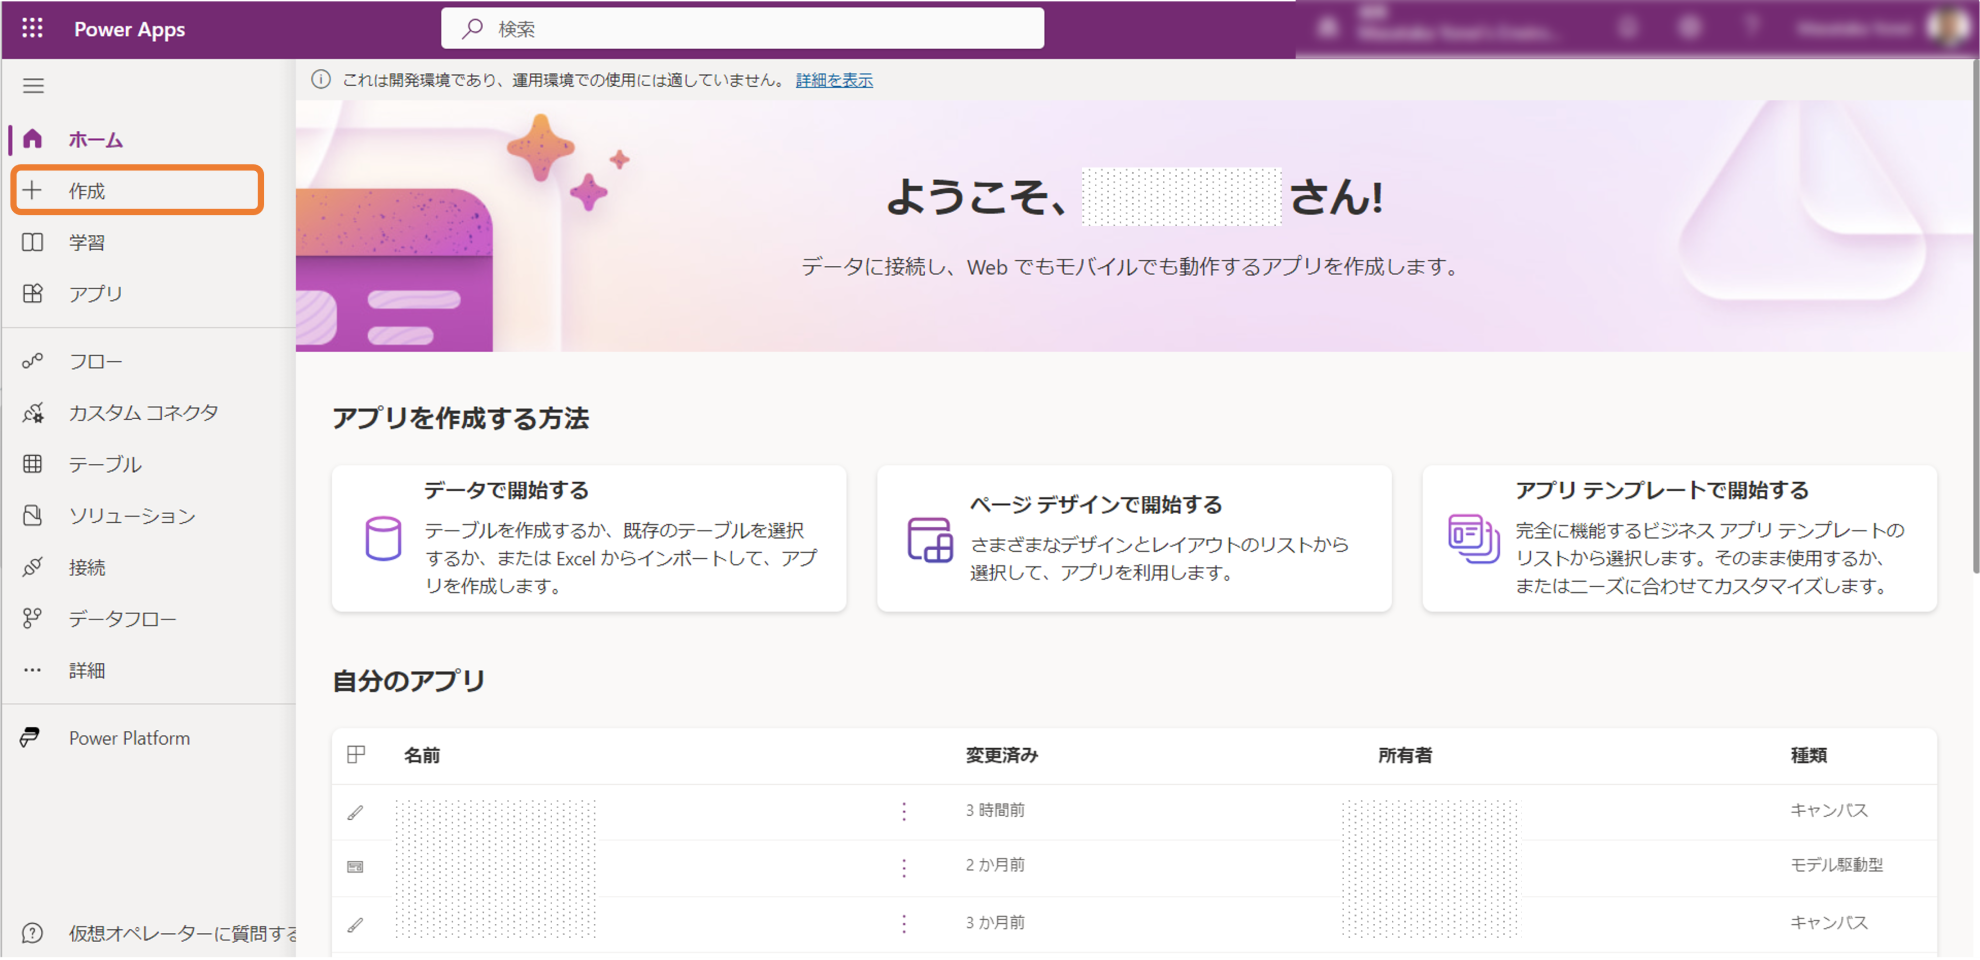Click the ソリューション icon
1980x960 pixels.
click(x=32, y=515)
